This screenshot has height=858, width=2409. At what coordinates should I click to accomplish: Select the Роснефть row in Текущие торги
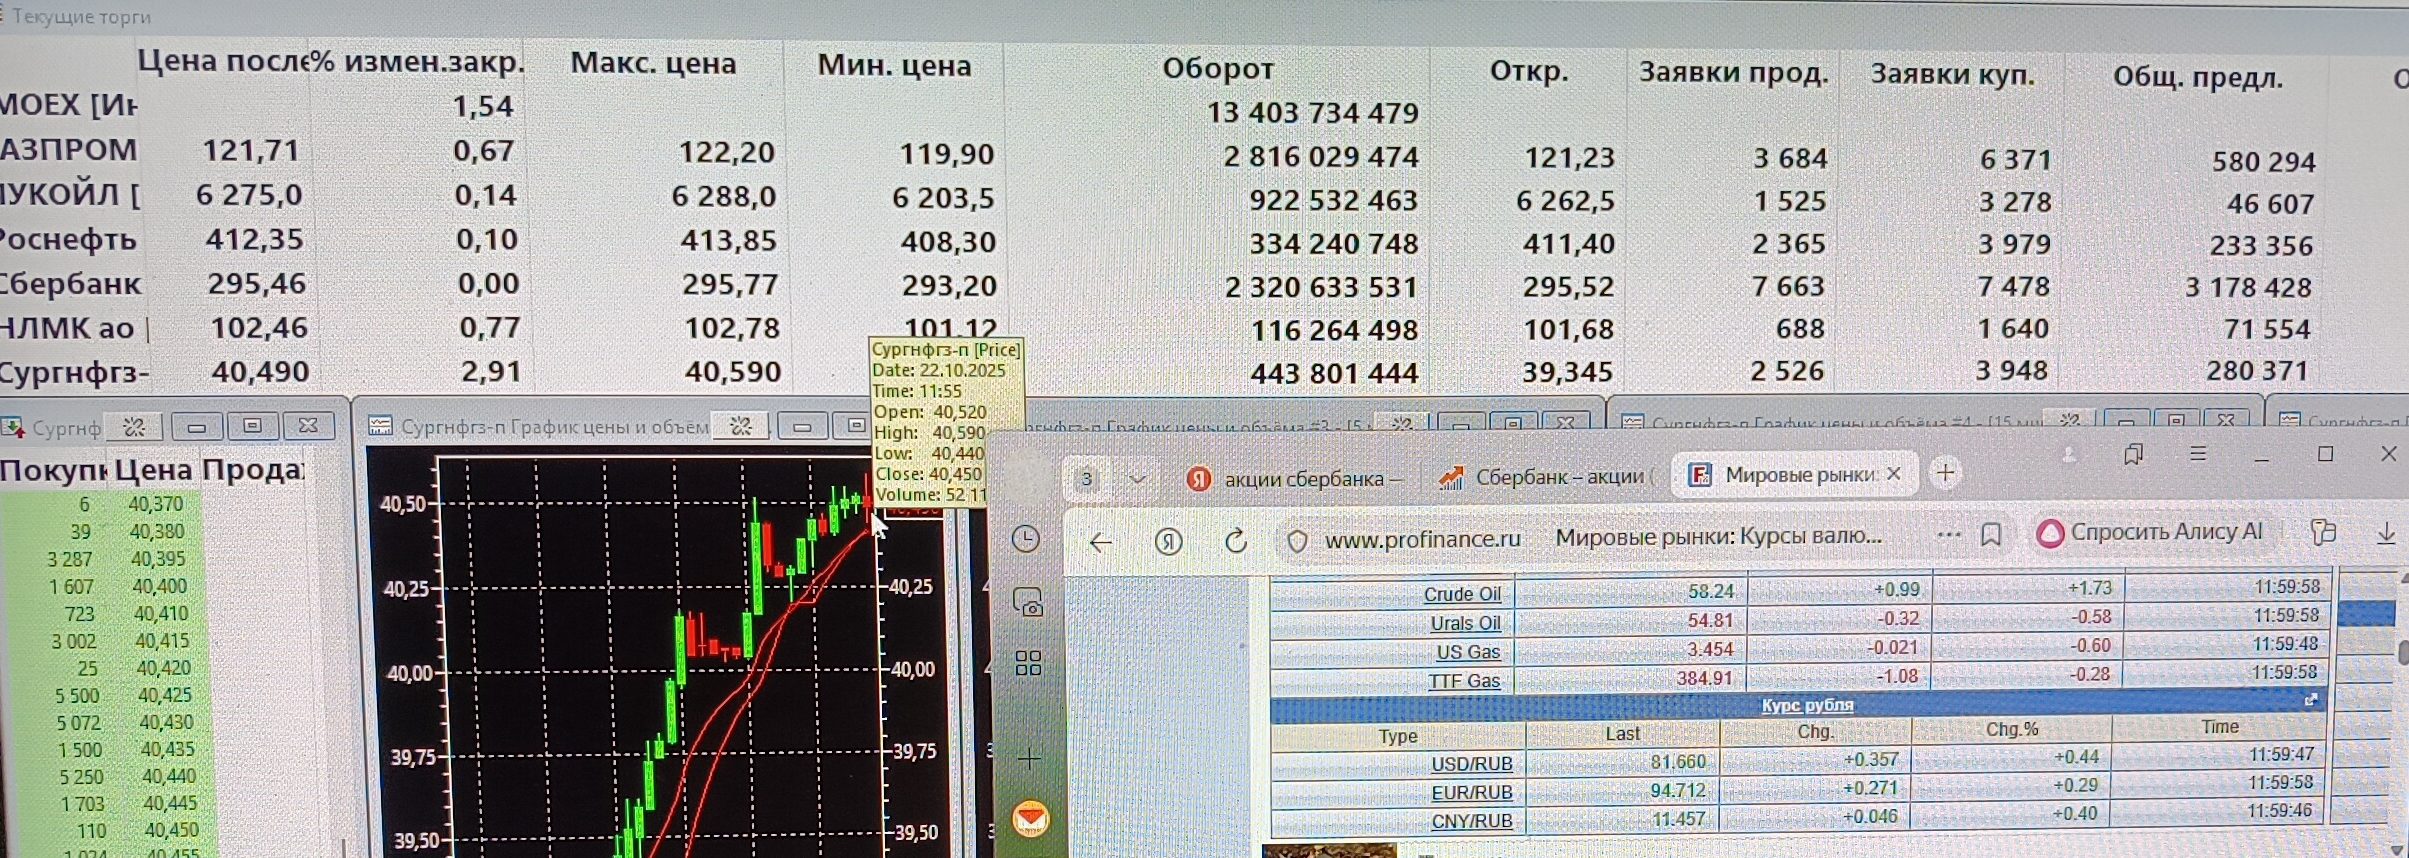click(1204, 242)
